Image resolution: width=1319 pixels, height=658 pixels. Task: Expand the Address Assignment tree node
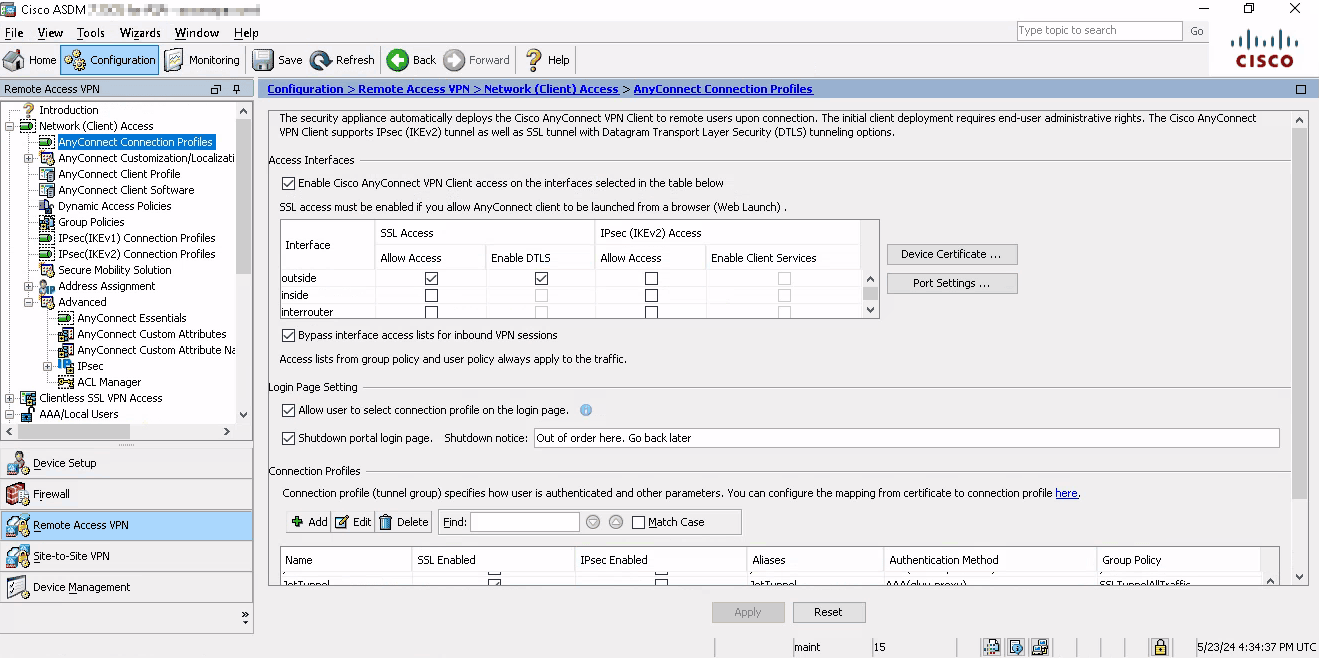[x=29, y=286]
